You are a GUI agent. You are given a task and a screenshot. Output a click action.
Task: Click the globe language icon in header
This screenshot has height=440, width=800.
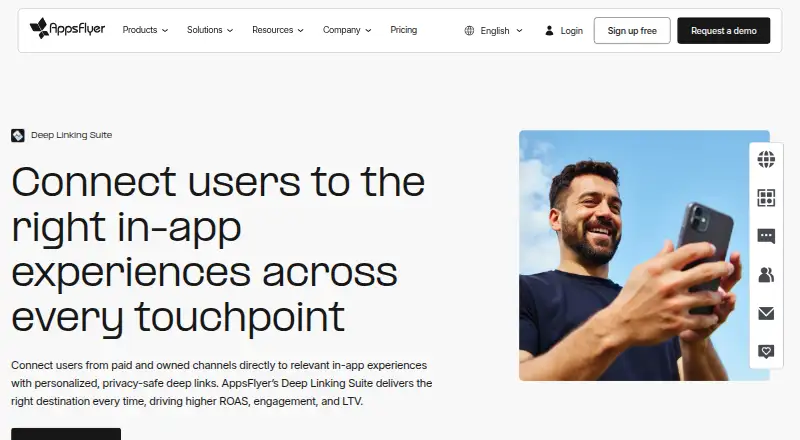(469, 31)
